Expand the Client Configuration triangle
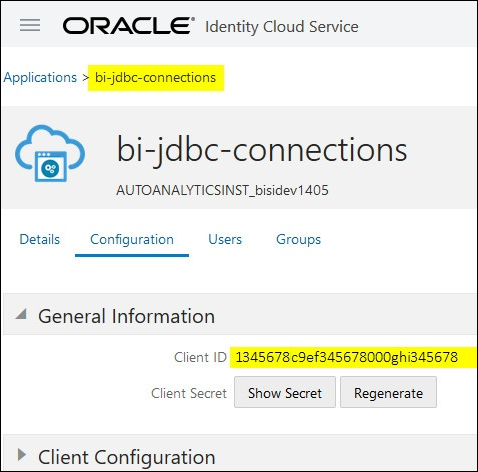 pos(22,454)
